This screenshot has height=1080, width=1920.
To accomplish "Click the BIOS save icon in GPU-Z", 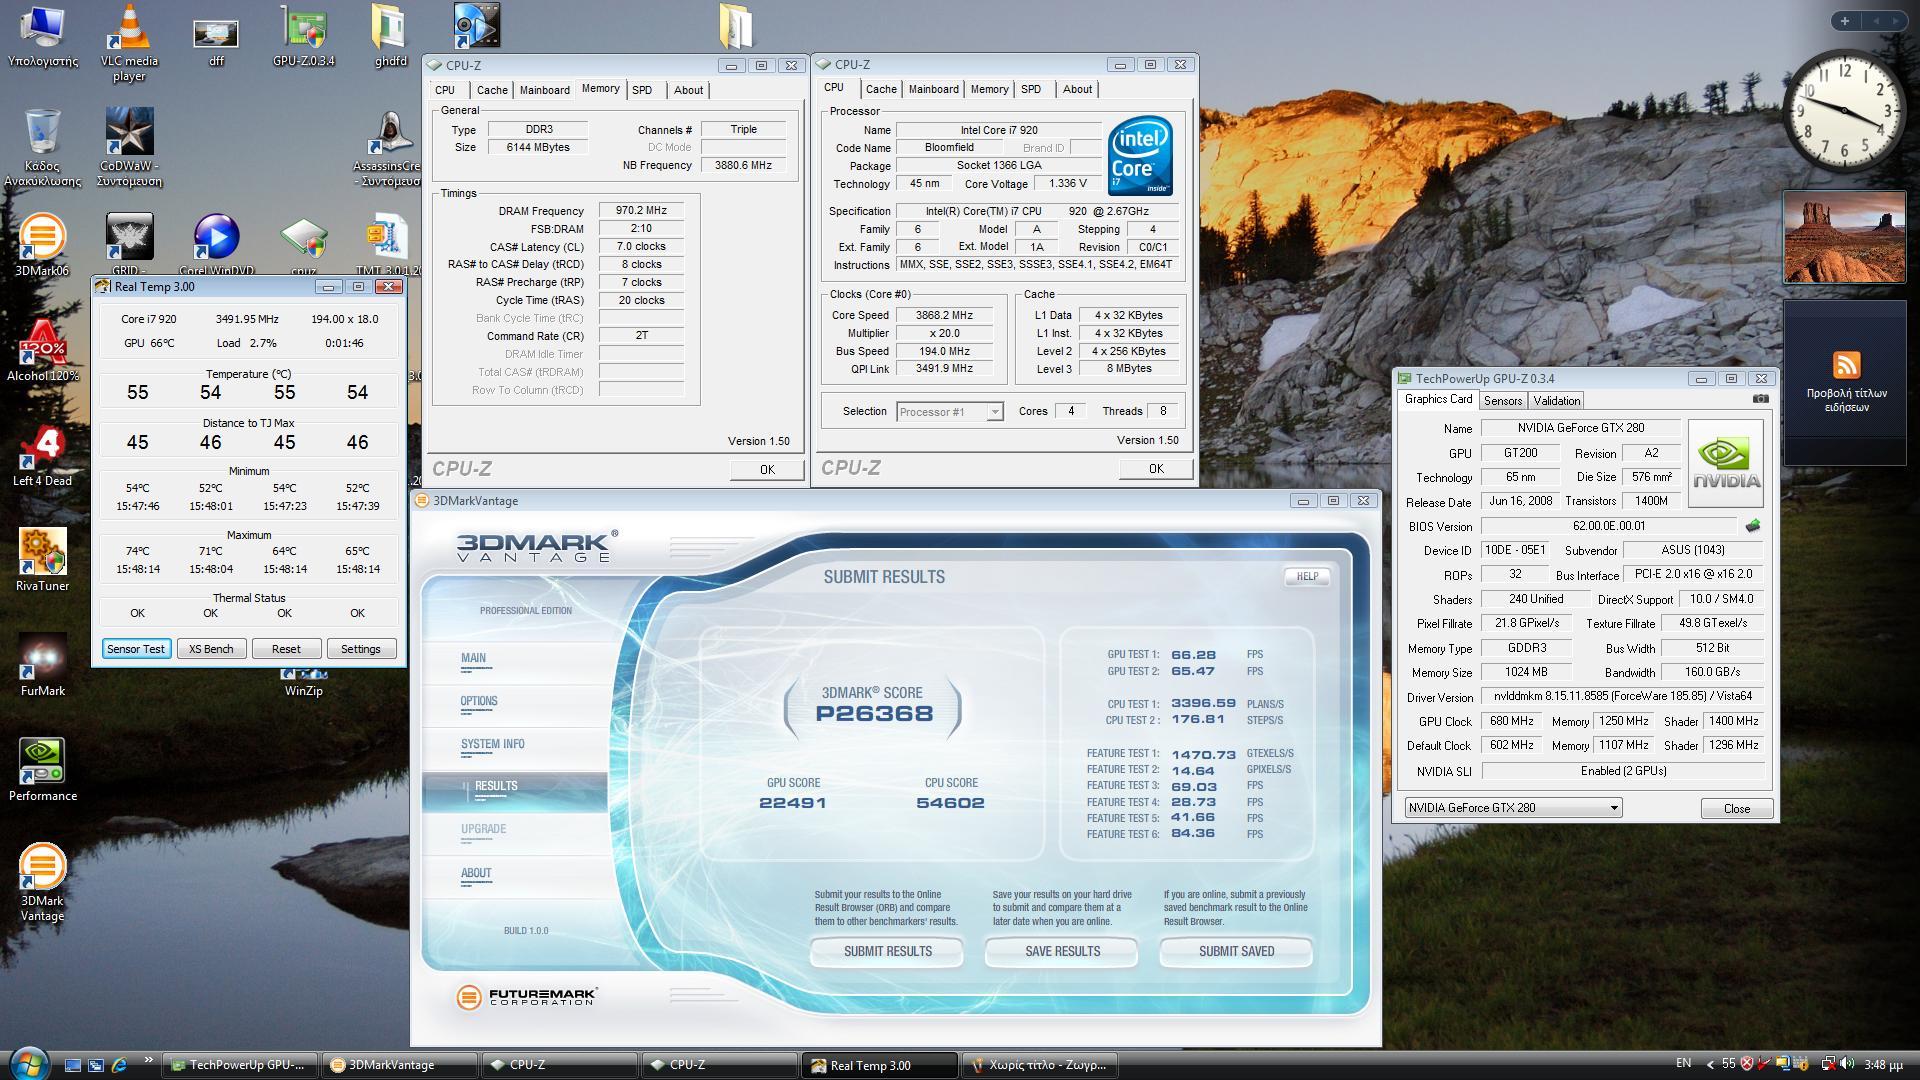I will click(1752, 526).
